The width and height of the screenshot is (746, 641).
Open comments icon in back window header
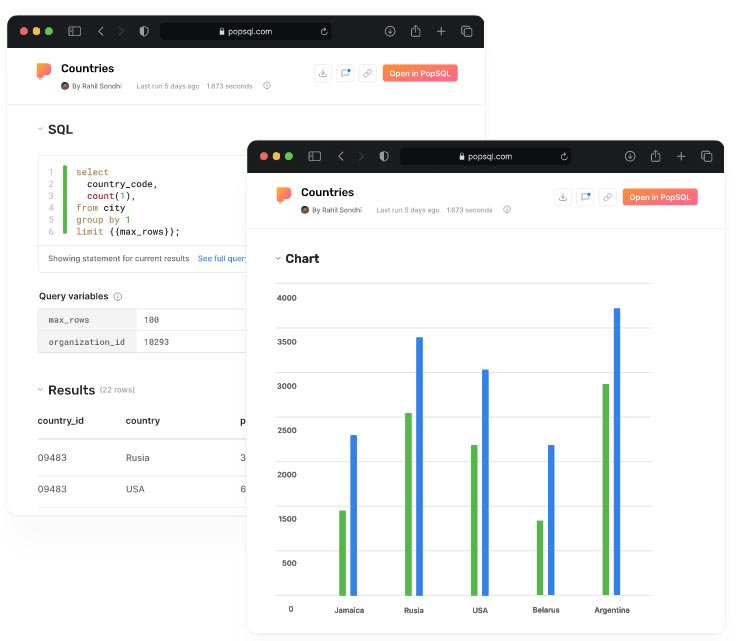345,73
